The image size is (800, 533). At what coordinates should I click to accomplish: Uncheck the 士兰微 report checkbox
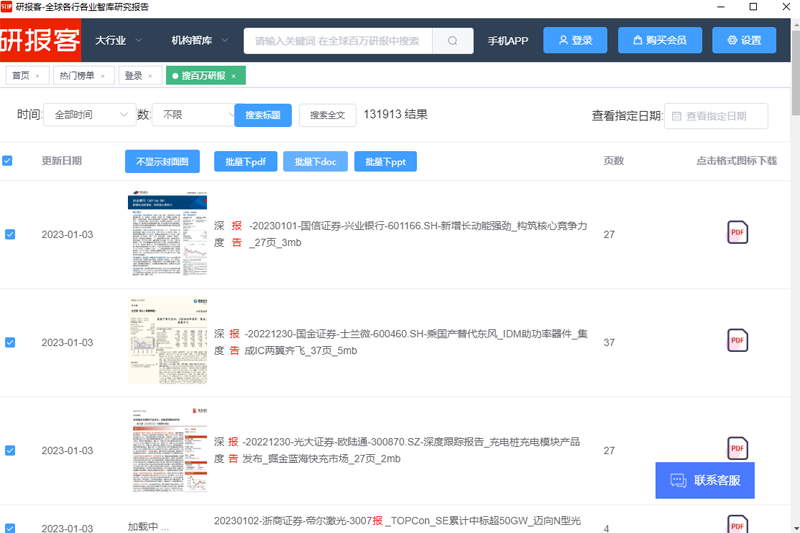[10, 342]
